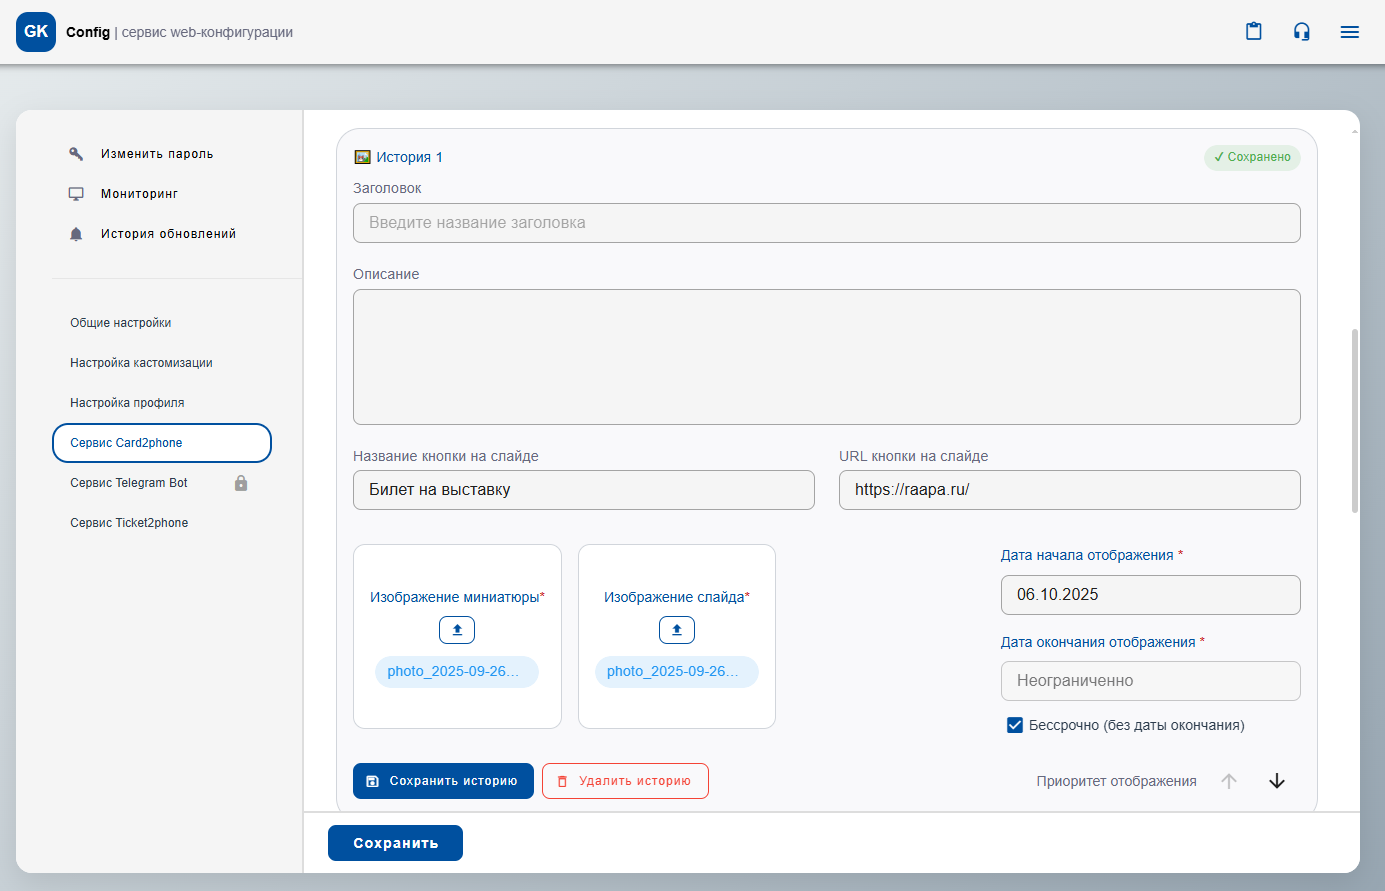Toggle the Бессрочно checkbox

1015,725
